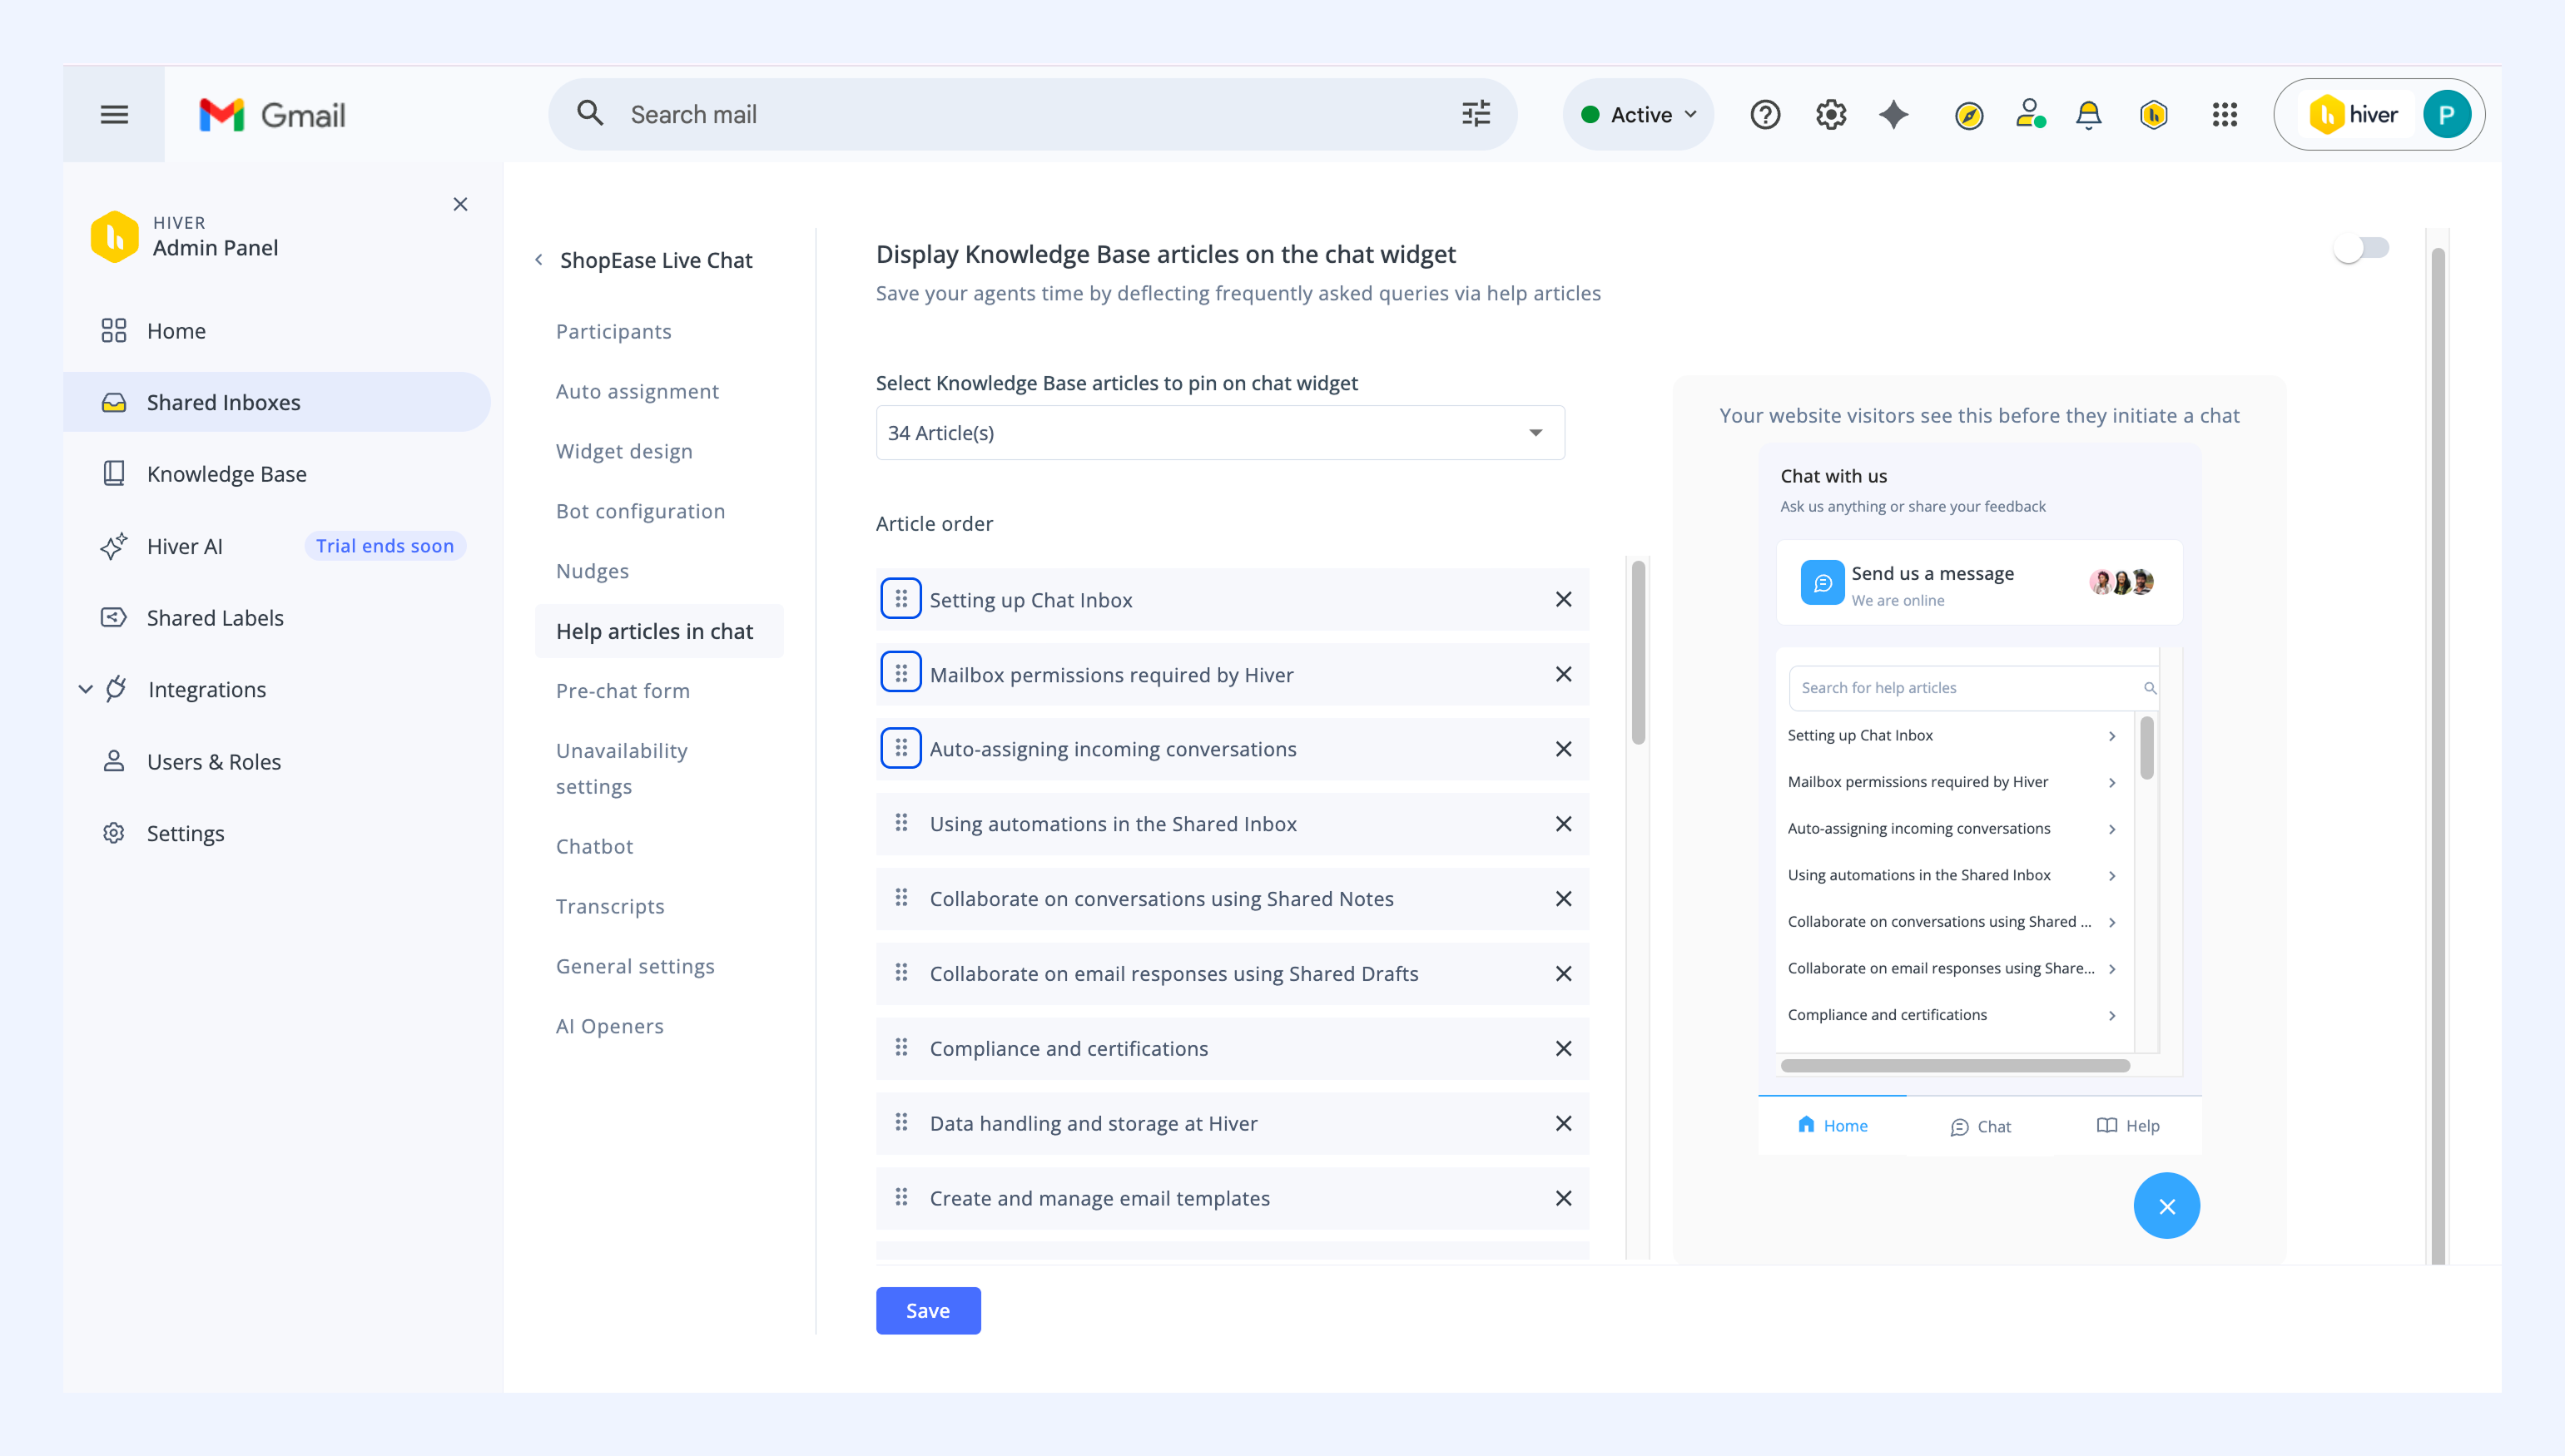Click the user availability status icon
This screenshot has width=2565, height=1456.
click(2030, 114)
